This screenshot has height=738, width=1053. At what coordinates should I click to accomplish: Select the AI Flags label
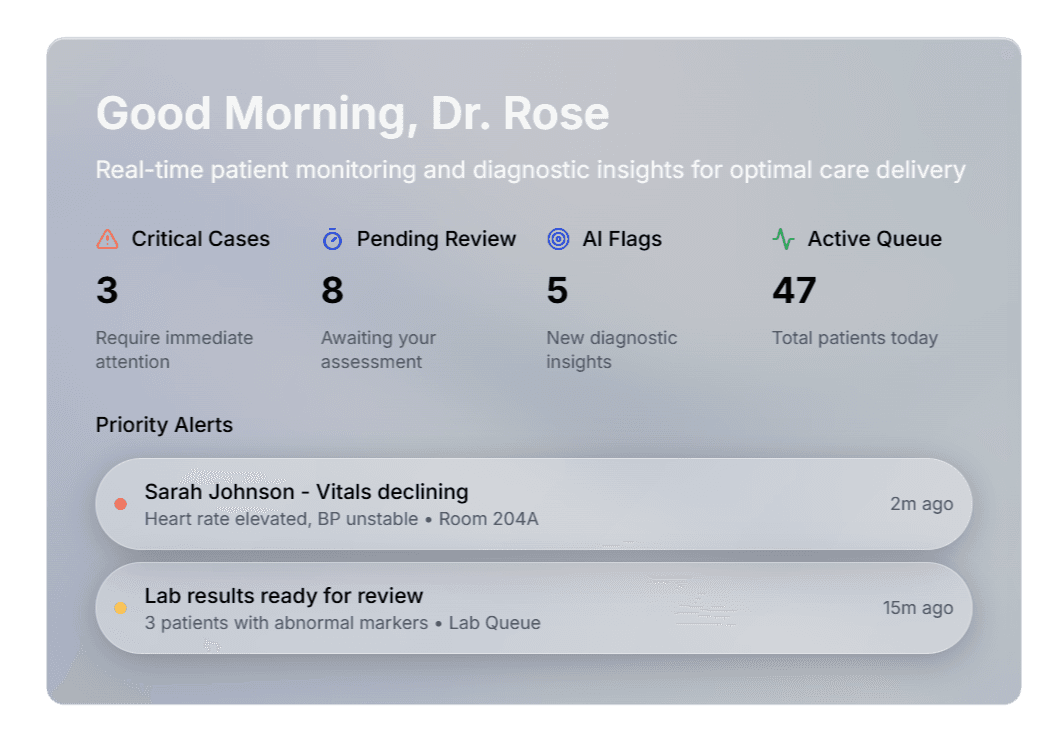click(622, 239)
